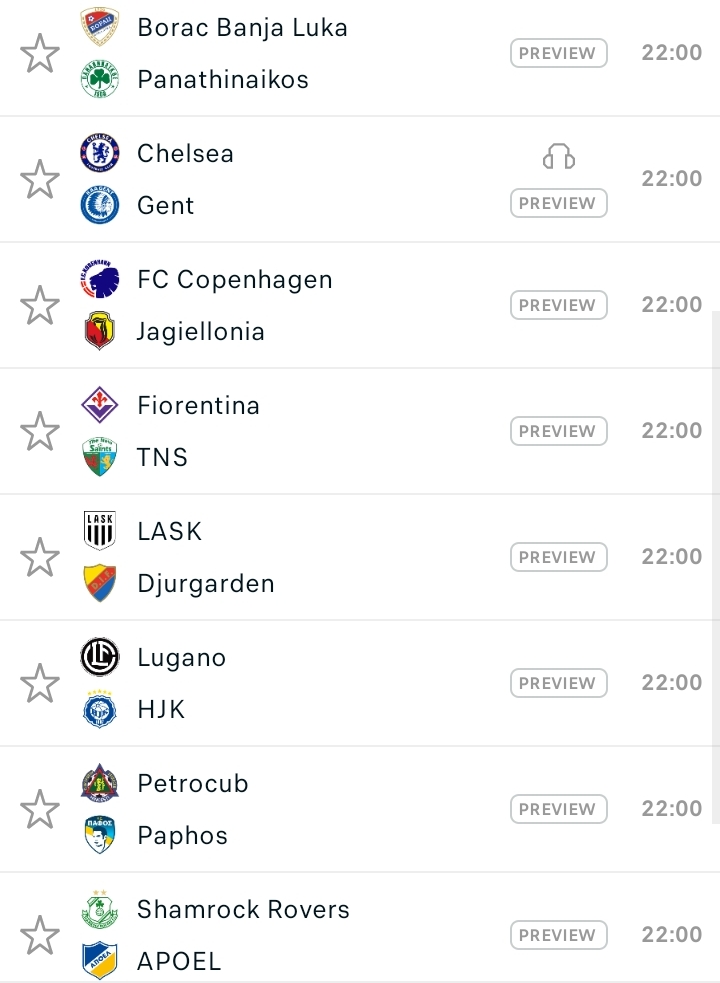Click the Chelsea club crest
The height and width of the screenshot is (983, 720).
[x=100, y=153]
